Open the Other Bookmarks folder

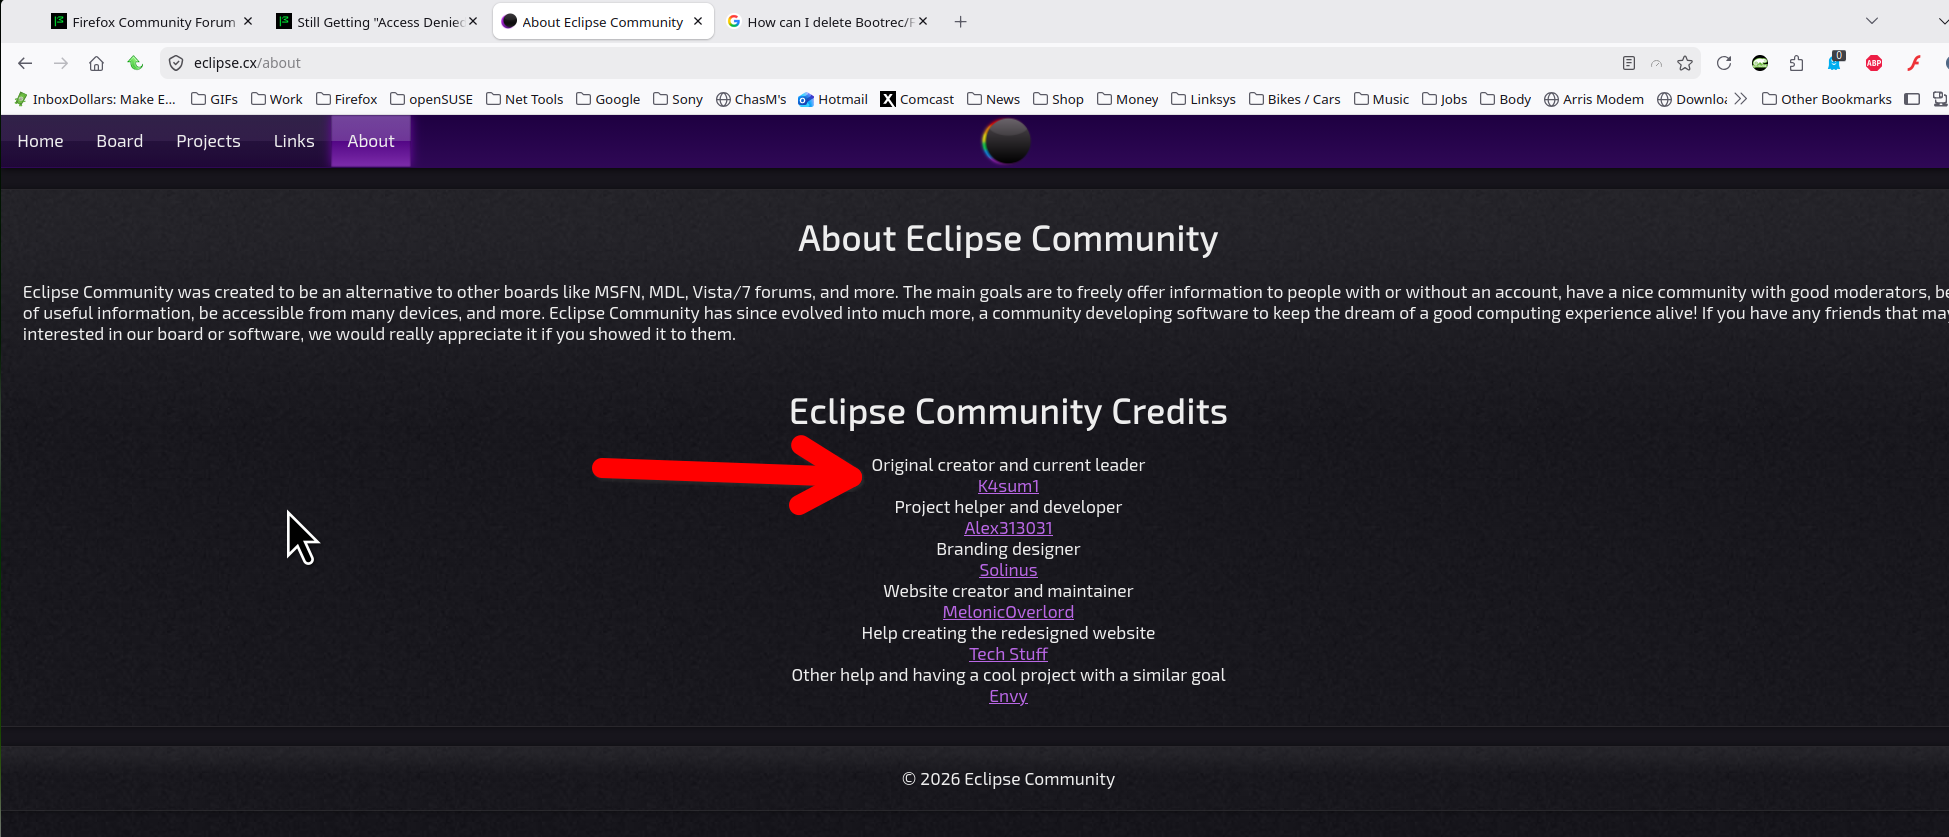tap(1827, 99)
